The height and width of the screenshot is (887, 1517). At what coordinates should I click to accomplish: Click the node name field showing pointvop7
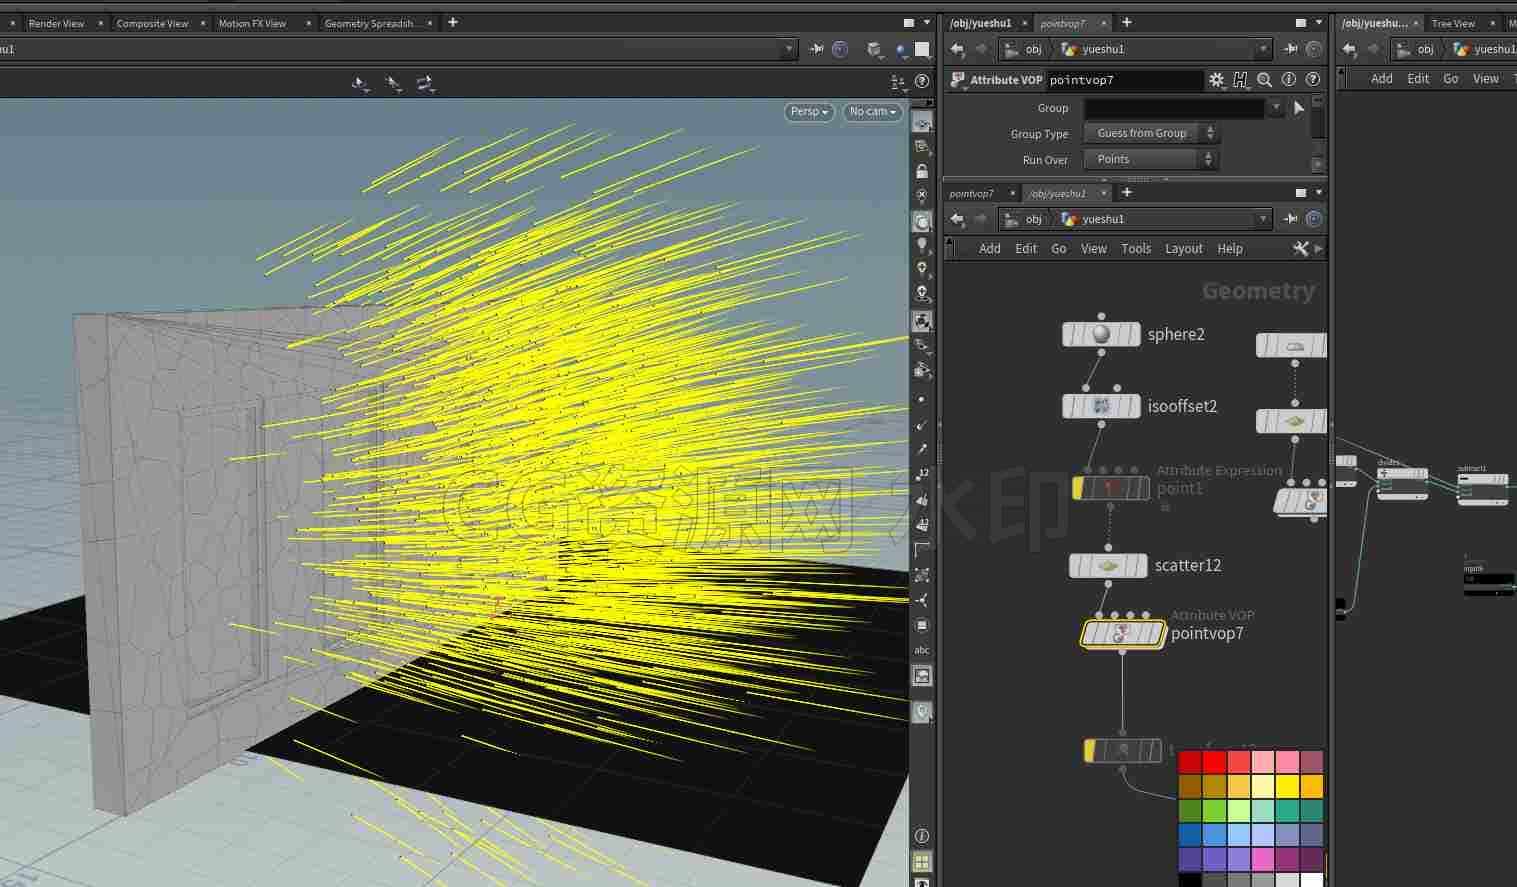(1124, 80)
